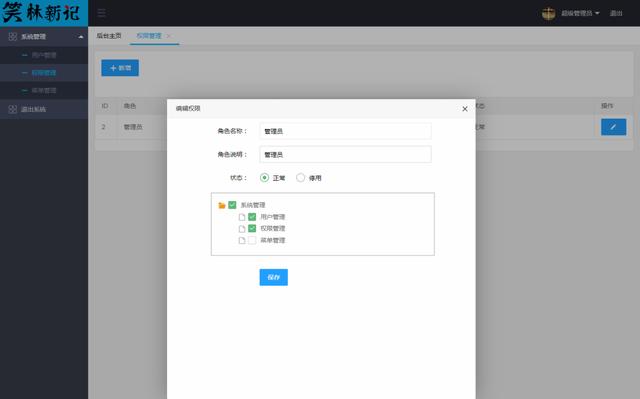Image resolution: width=640 pixels, height=399 pixels.
Task: Check the 菜单管理 permission checkbox
Action: pyautogui.click(x=252, y=240)
